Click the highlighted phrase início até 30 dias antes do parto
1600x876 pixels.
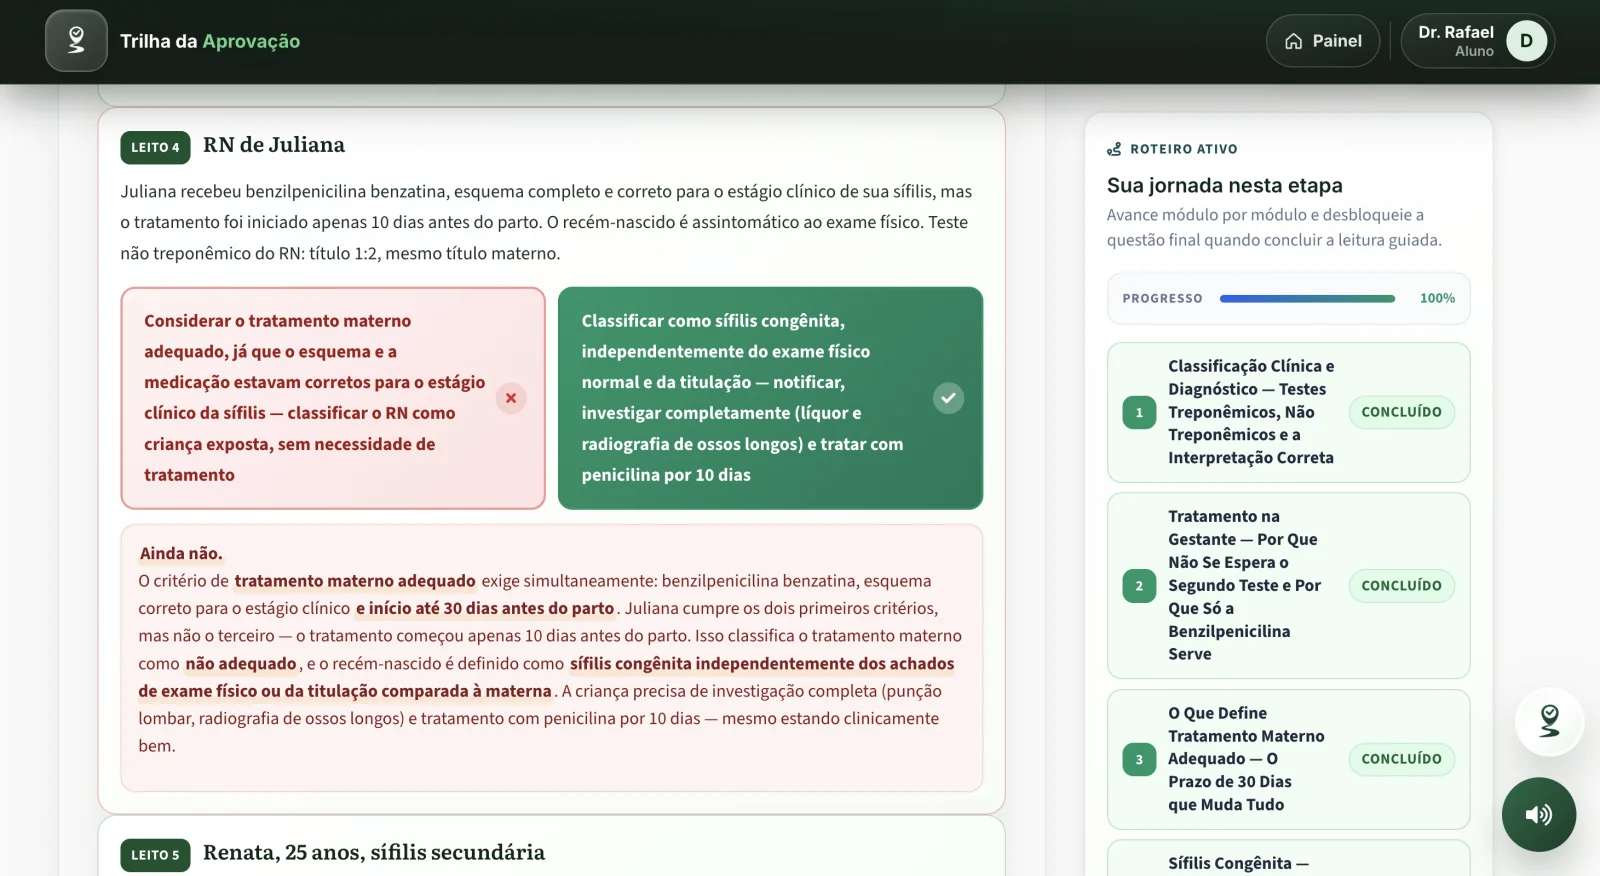(485, 608)
